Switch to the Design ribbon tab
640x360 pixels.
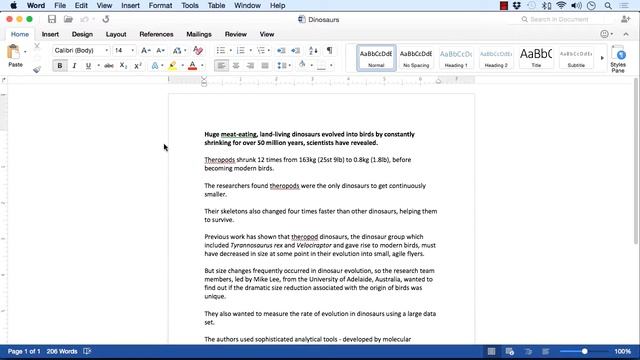click(82, 34)
